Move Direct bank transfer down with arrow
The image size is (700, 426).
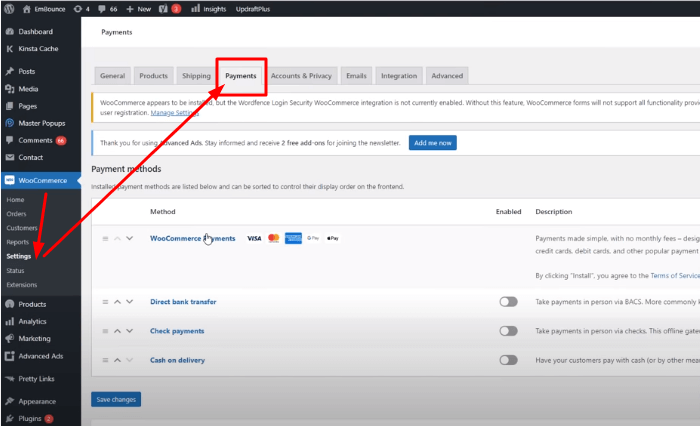coord(129,302)
